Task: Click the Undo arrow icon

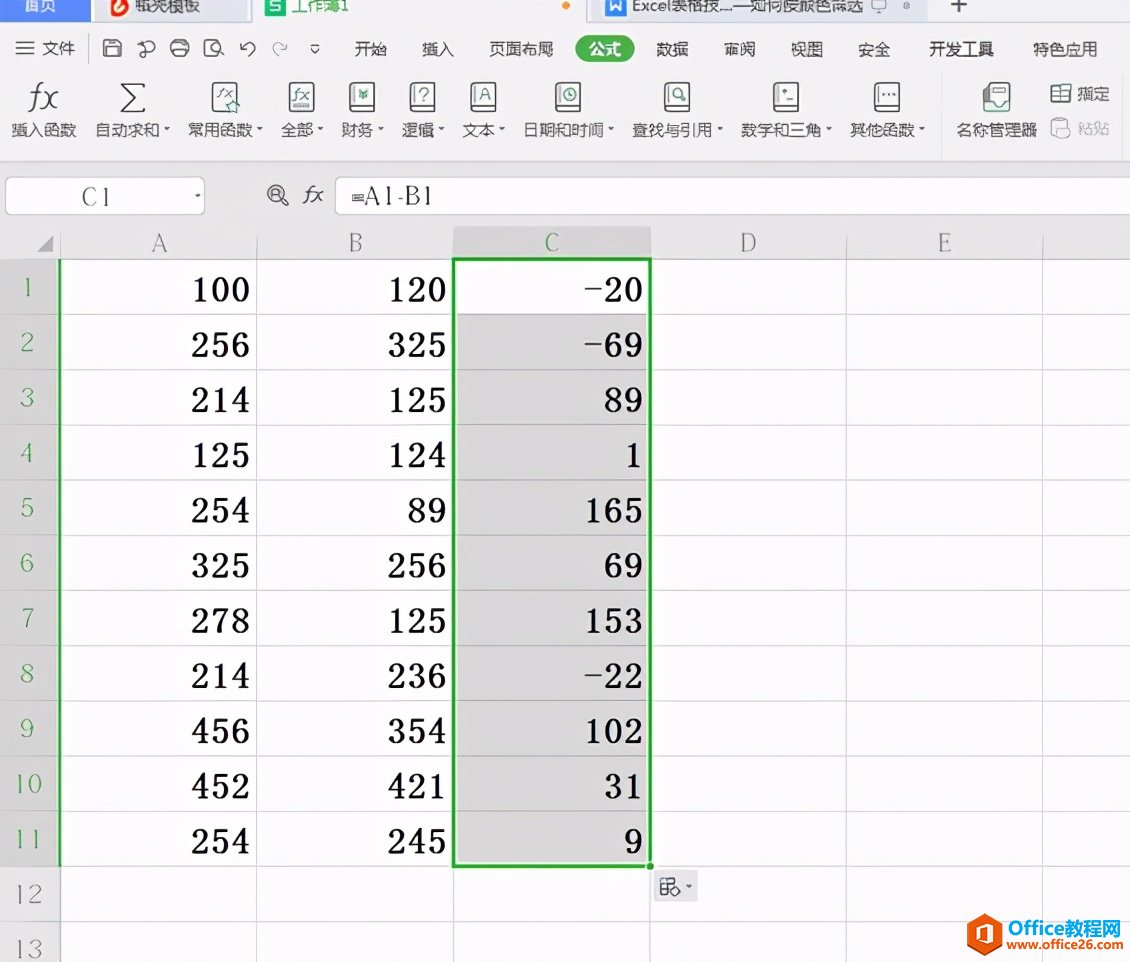Action: click(248, 48)
